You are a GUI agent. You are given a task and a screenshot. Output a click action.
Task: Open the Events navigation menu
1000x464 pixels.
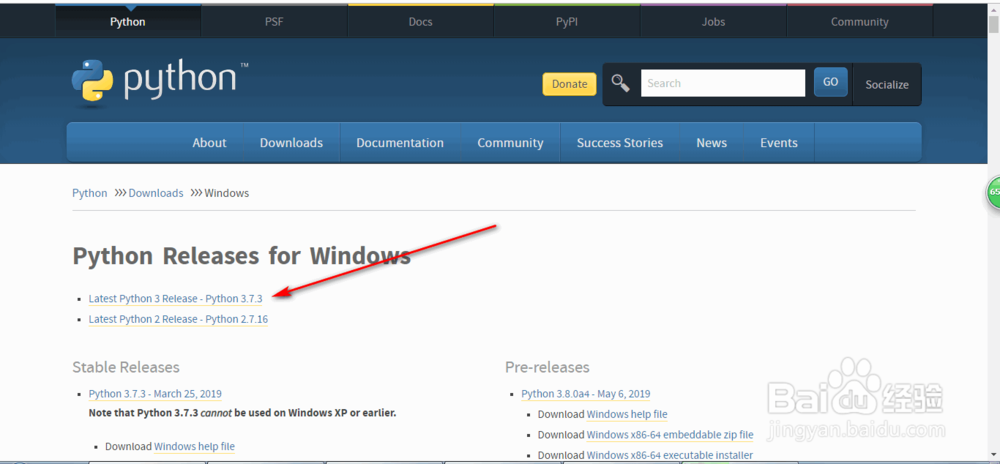779,143
